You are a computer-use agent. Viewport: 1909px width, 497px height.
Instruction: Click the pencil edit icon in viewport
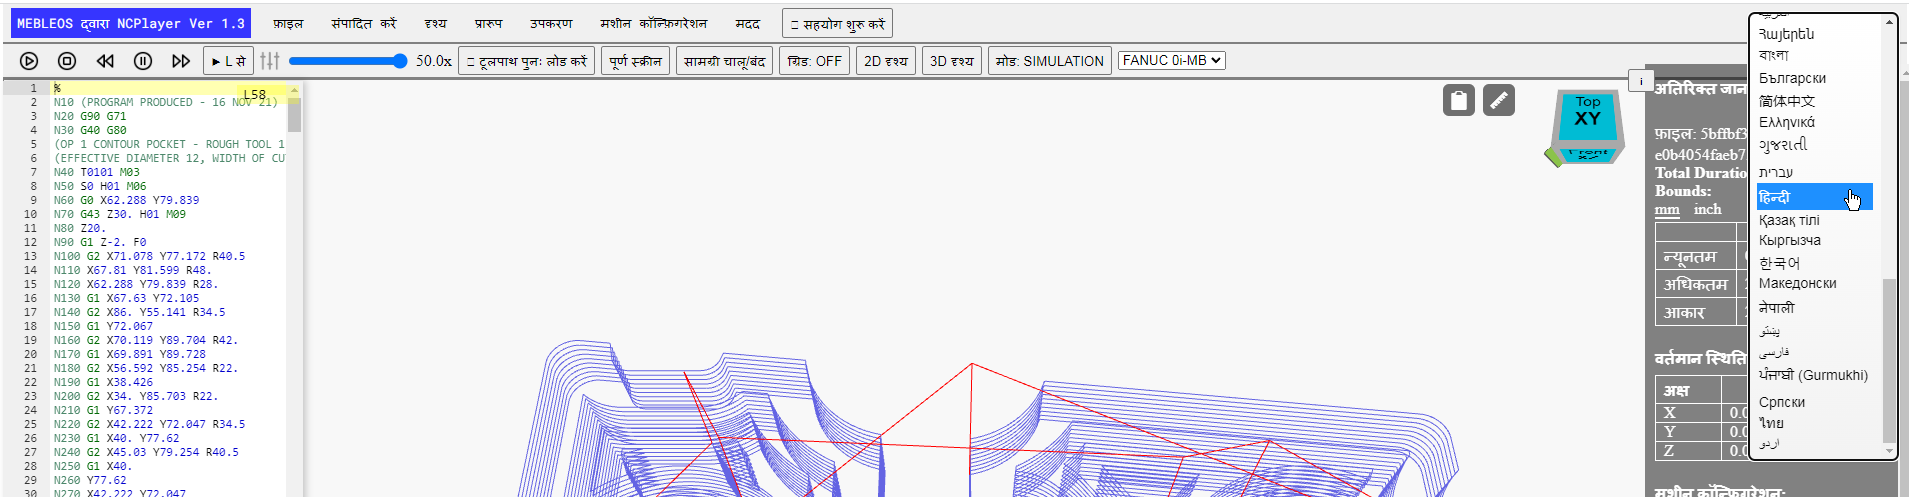1499,100
